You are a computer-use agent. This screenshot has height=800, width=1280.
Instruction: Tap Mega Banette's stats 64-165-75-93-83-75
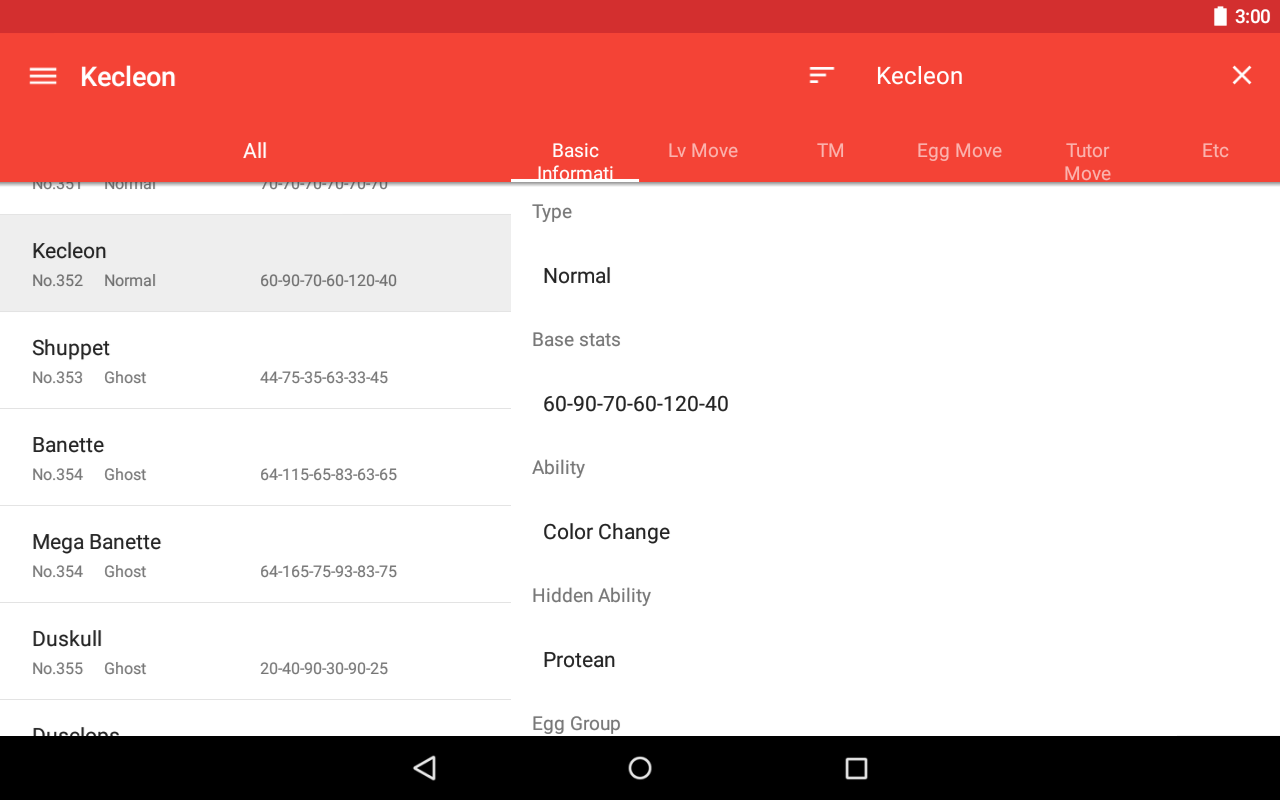click(328, 572)
